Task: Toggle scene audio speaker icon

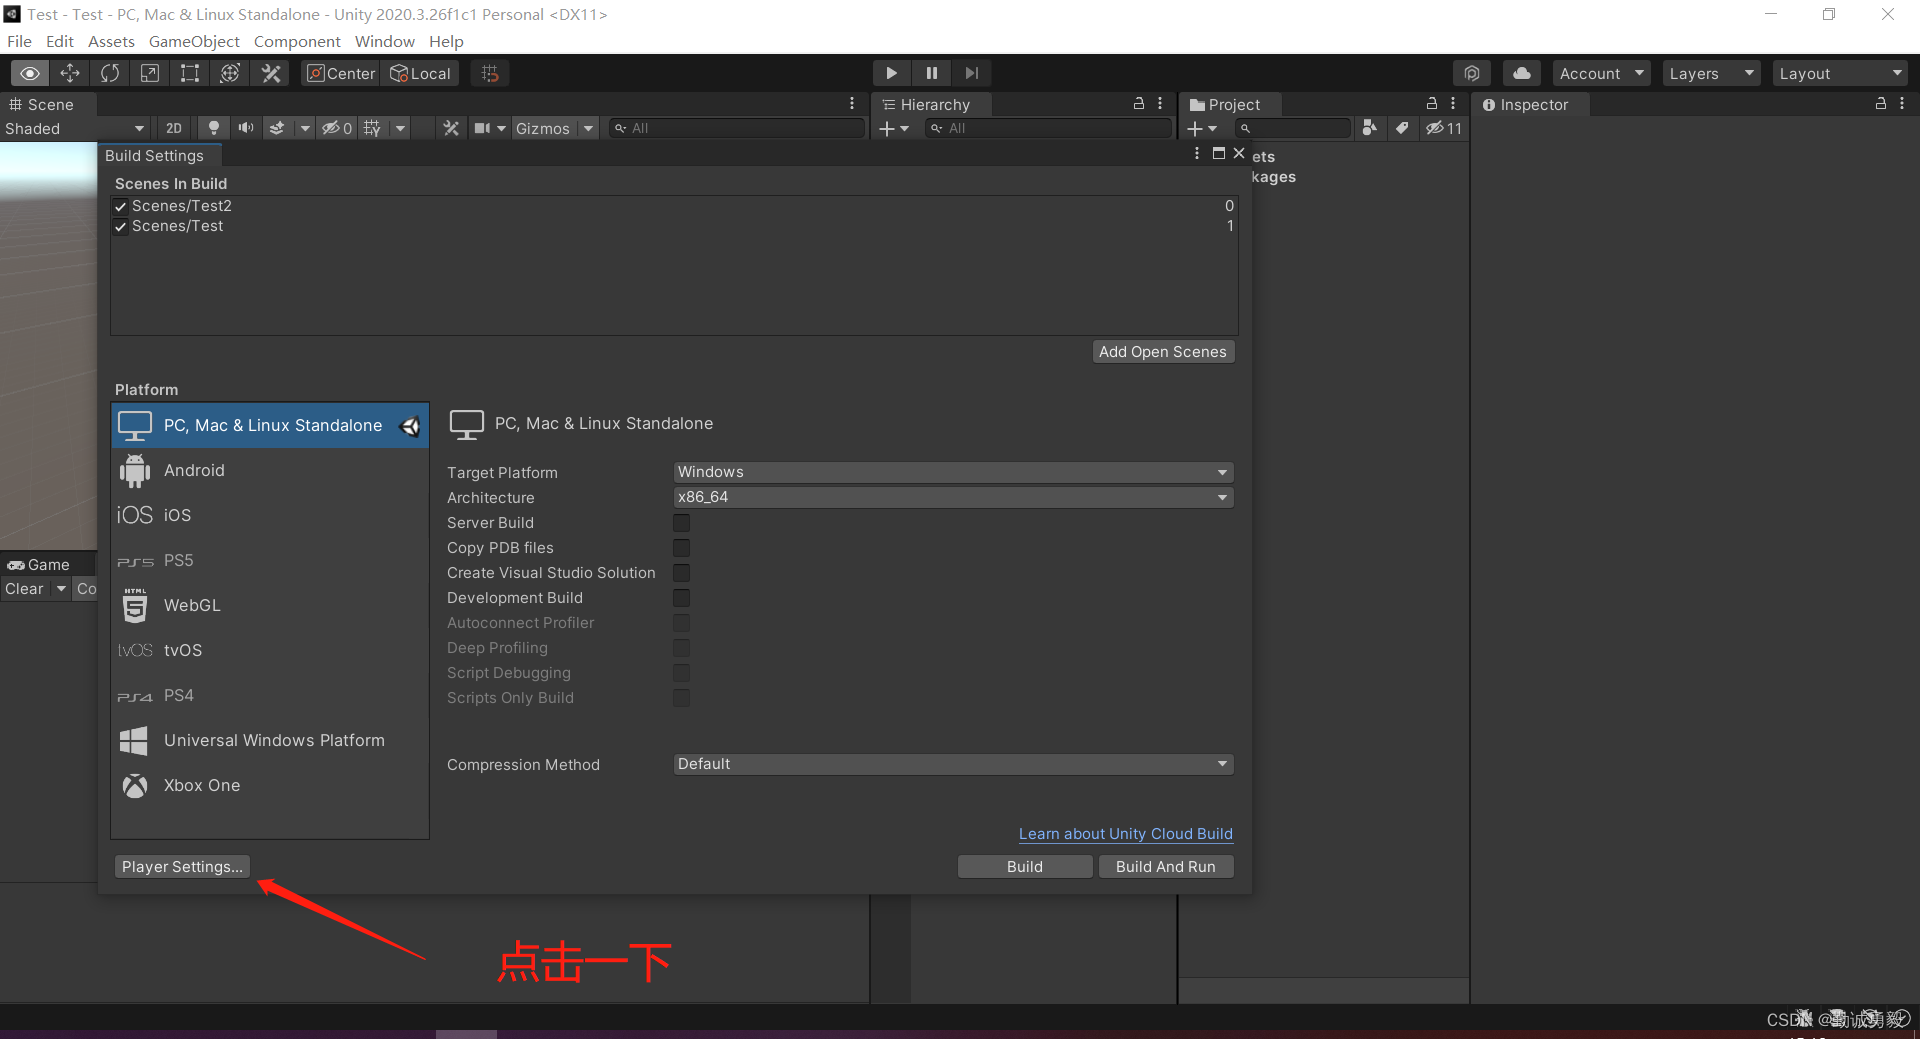Action: (x=245, y=128)
